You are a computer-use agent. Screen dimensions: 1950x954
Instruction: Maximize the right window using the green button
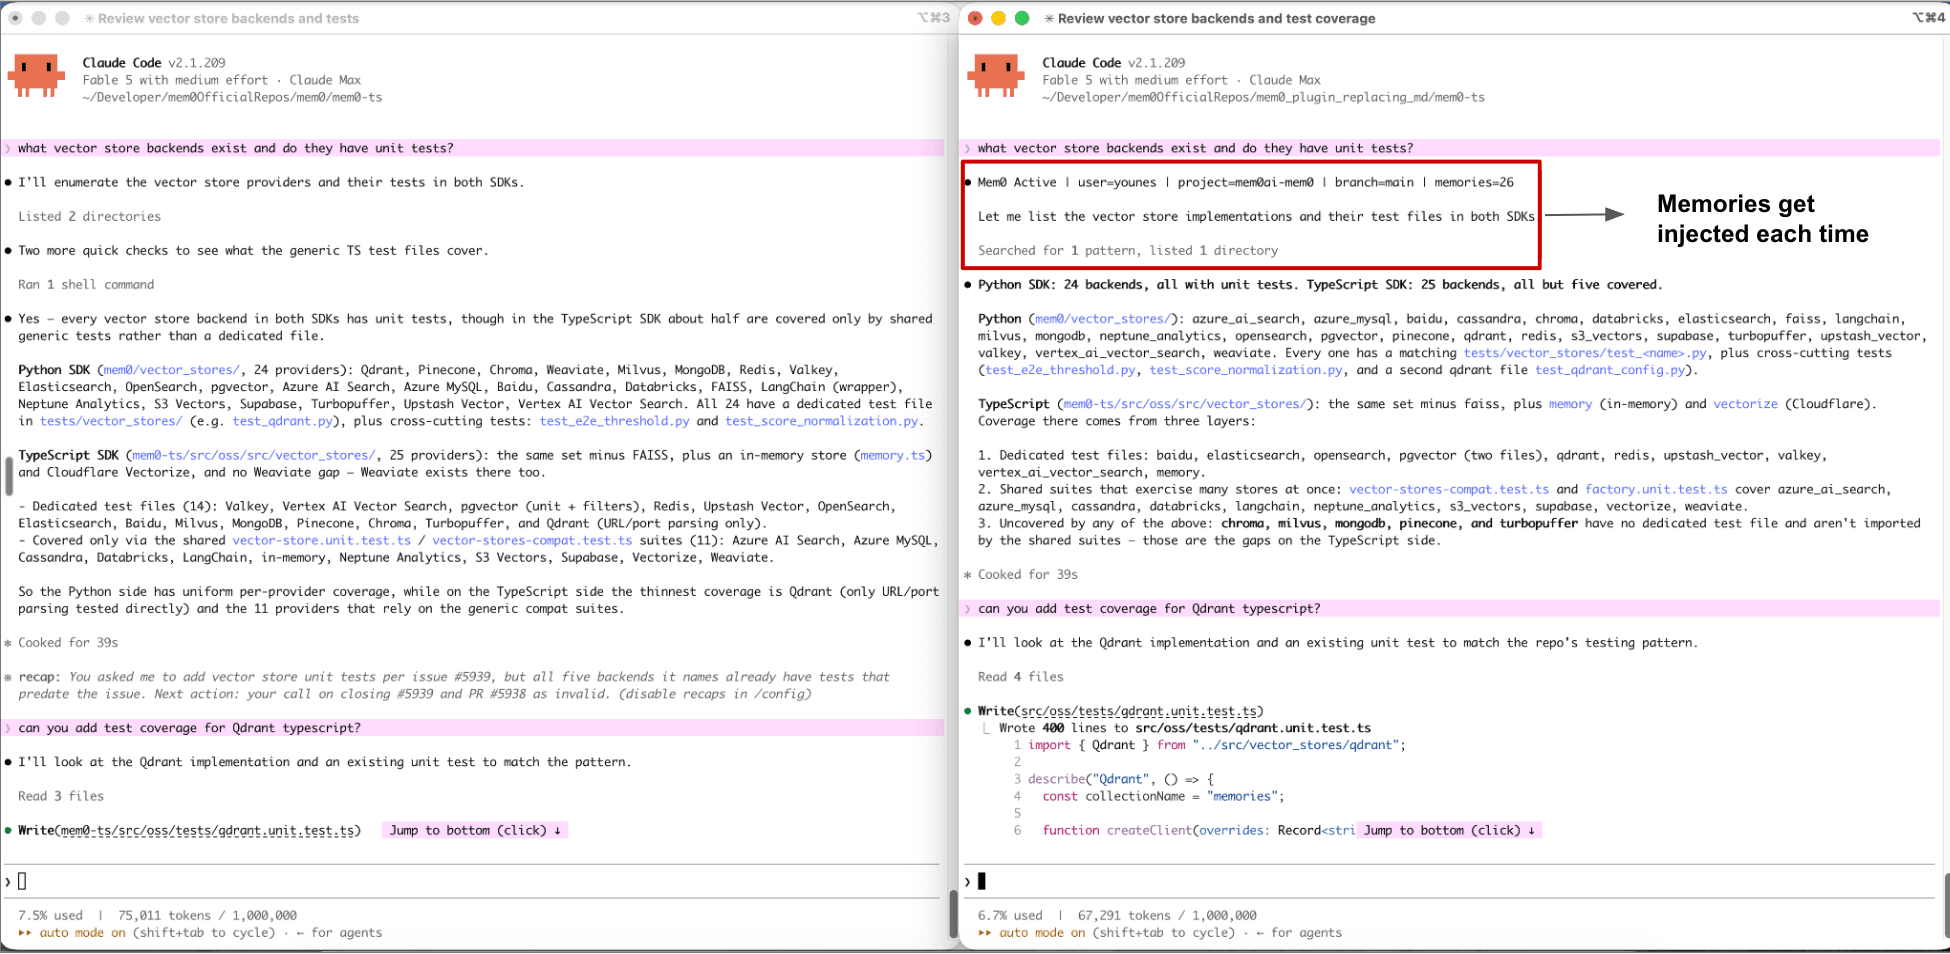pyautogui.click(x=1022, y=18)
